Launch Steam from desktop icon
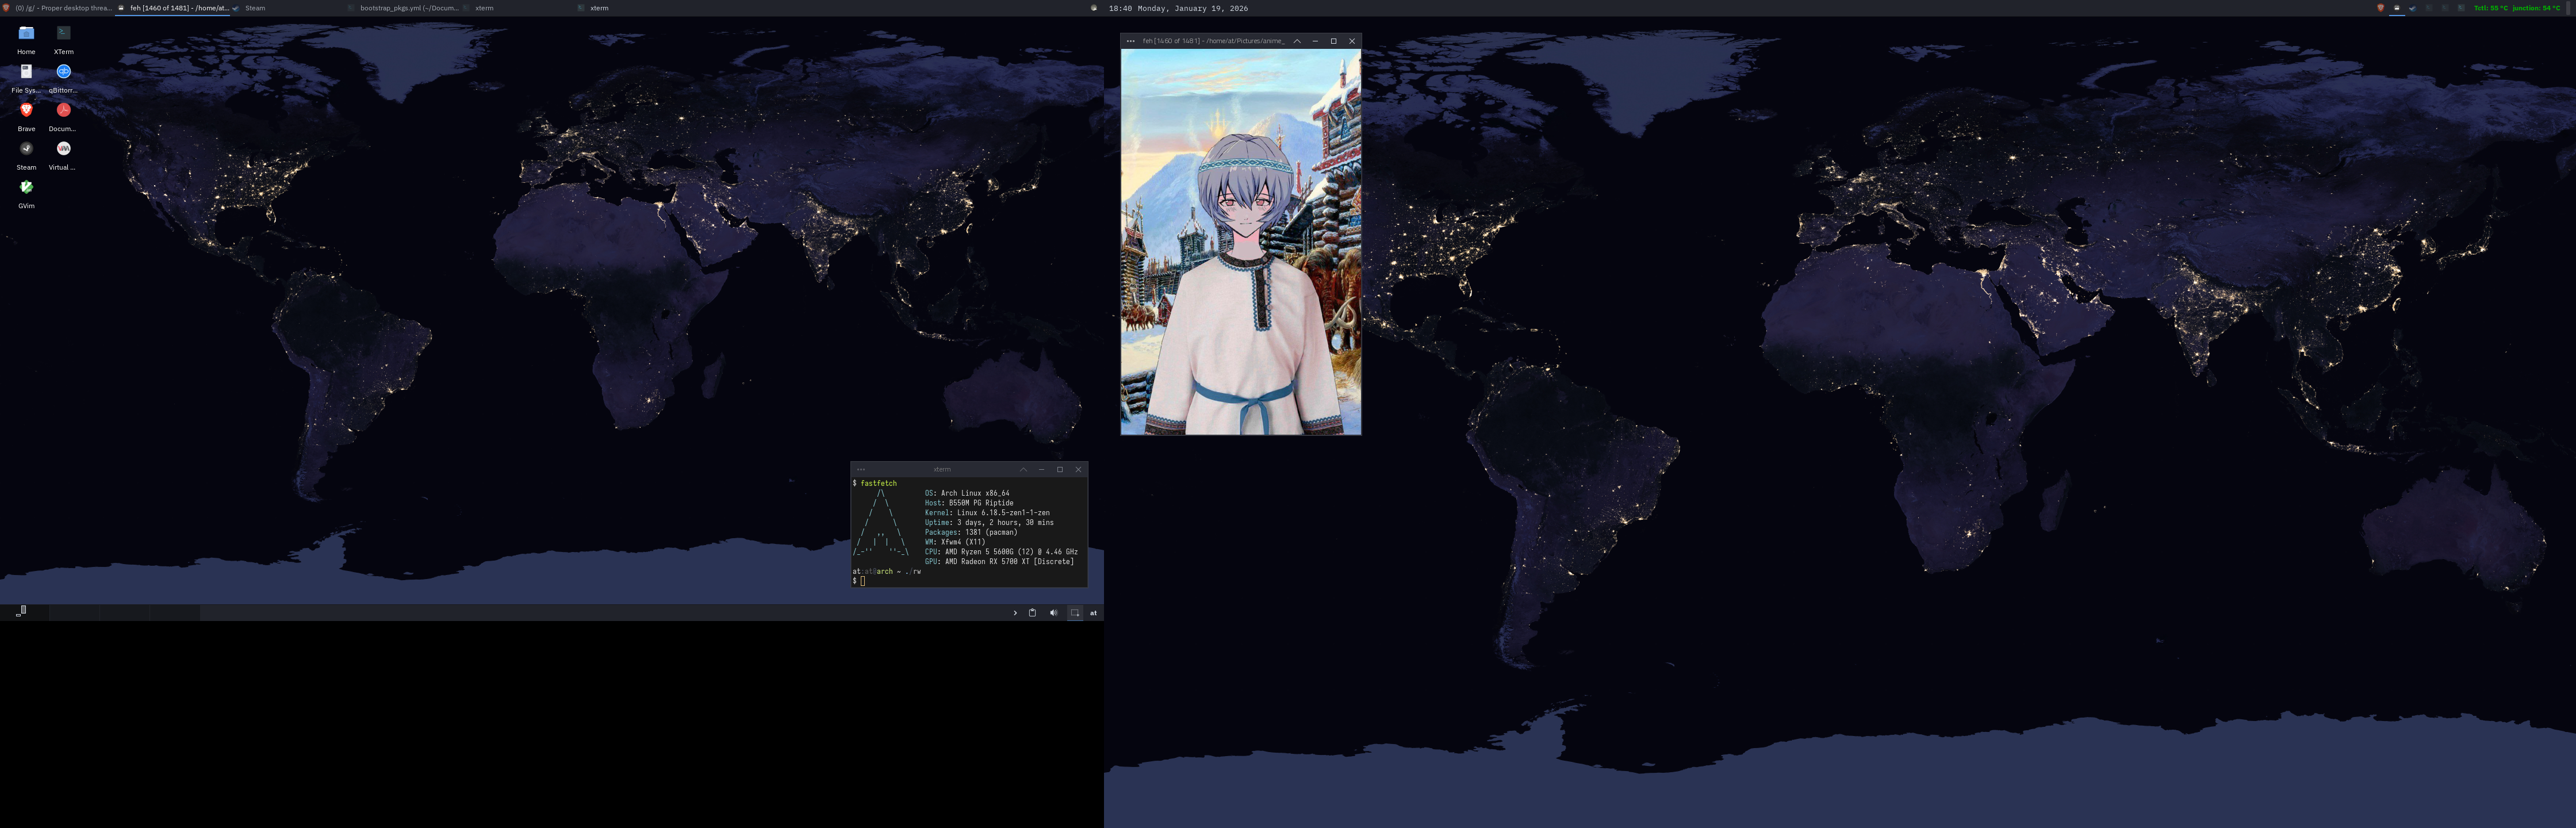2576x828 pixels. 26,149
